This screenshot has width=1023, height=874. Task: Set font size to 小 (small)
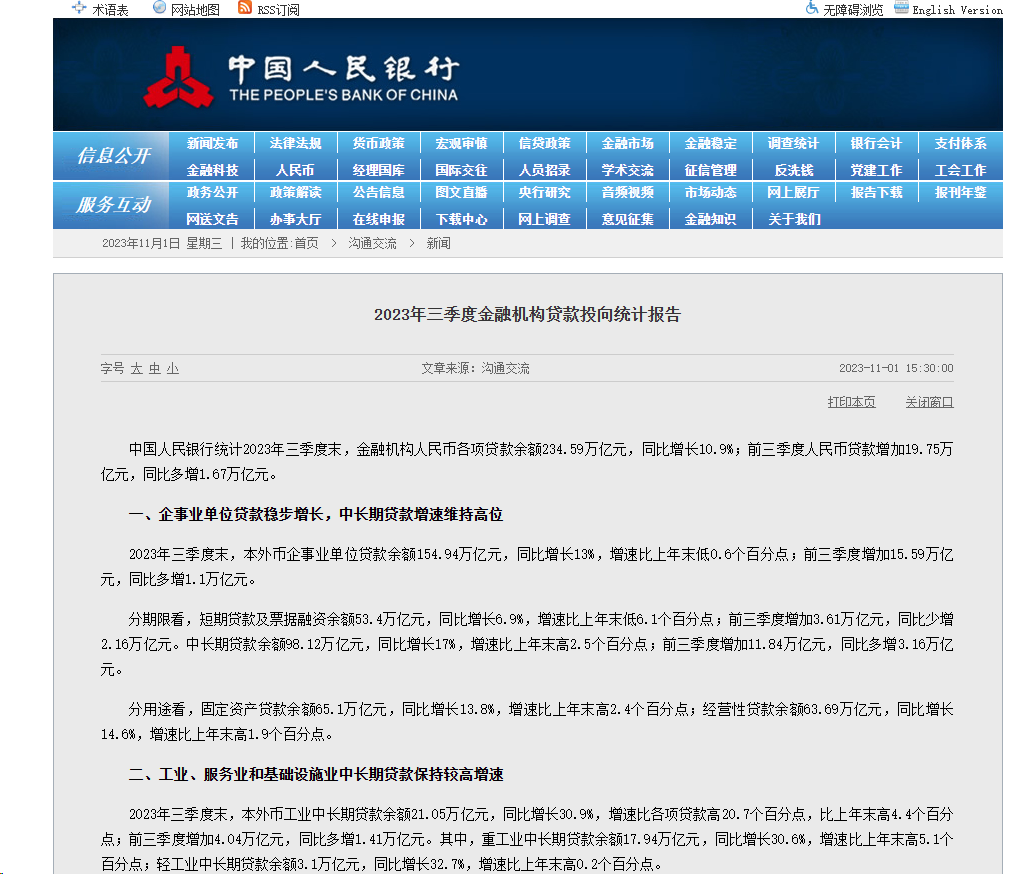[x=173, y=368]
